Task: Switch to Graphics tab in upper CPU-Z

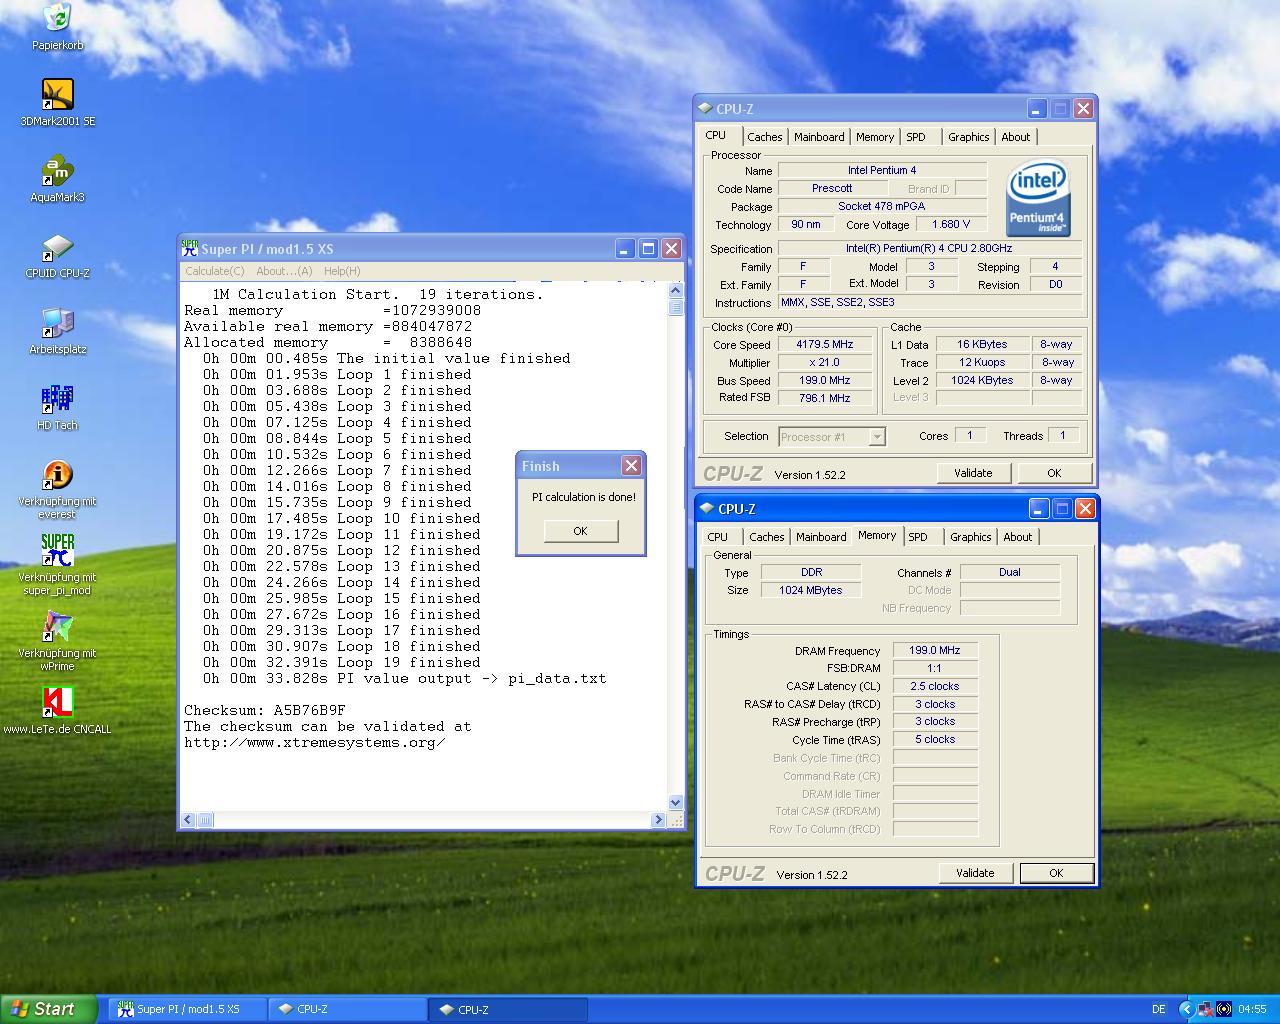Action: point(968,137)
